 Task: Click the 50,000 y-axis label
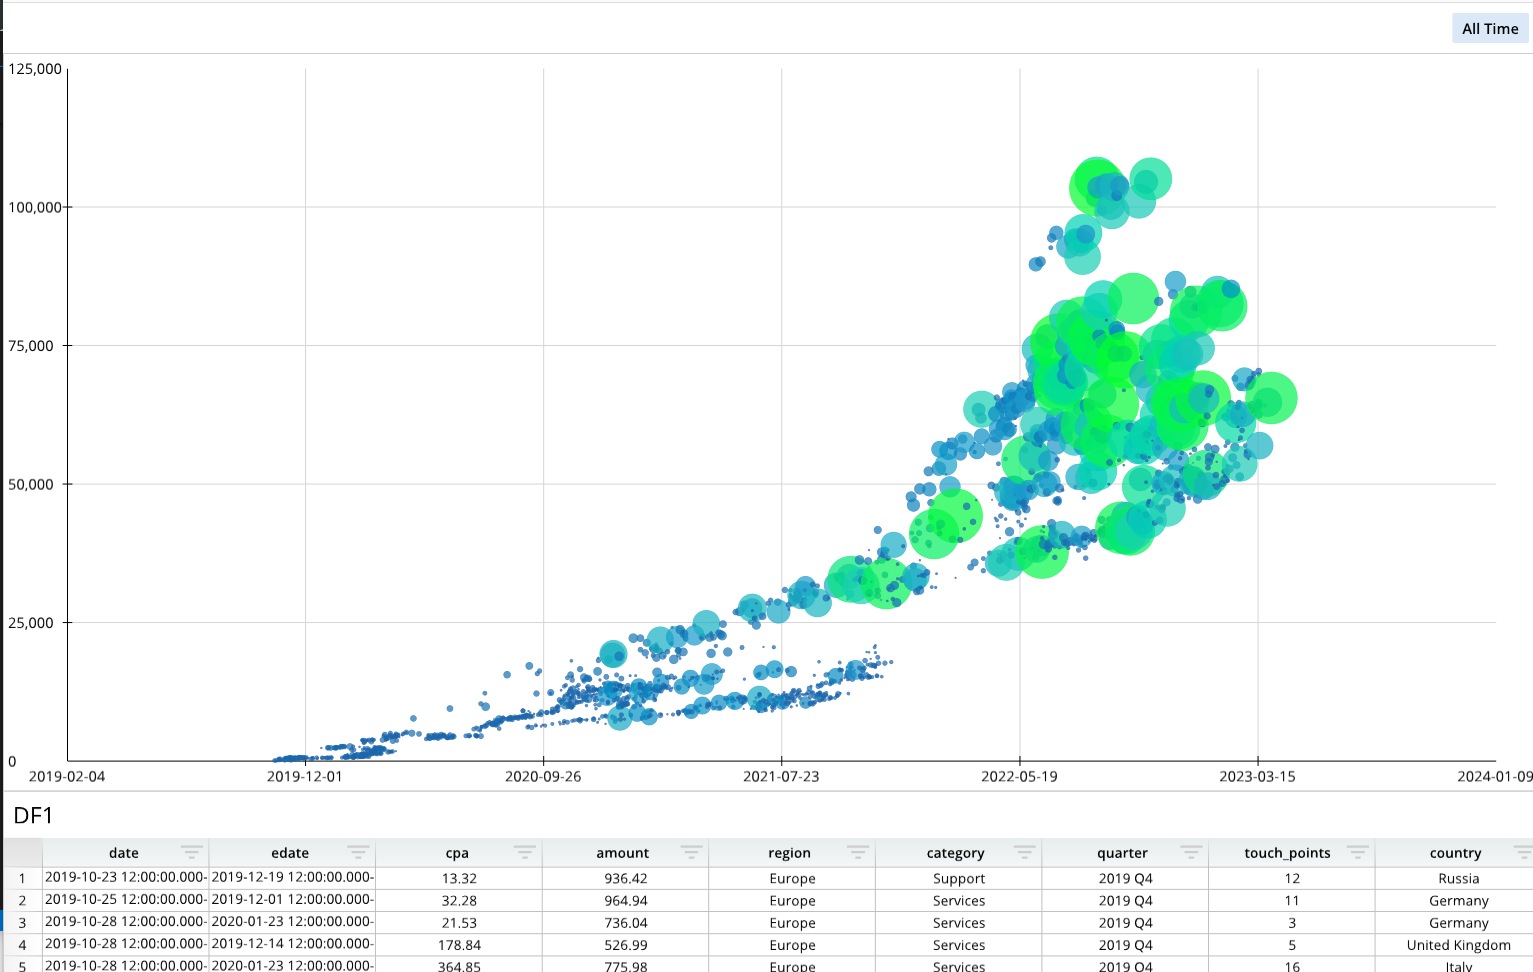(31, 484)
